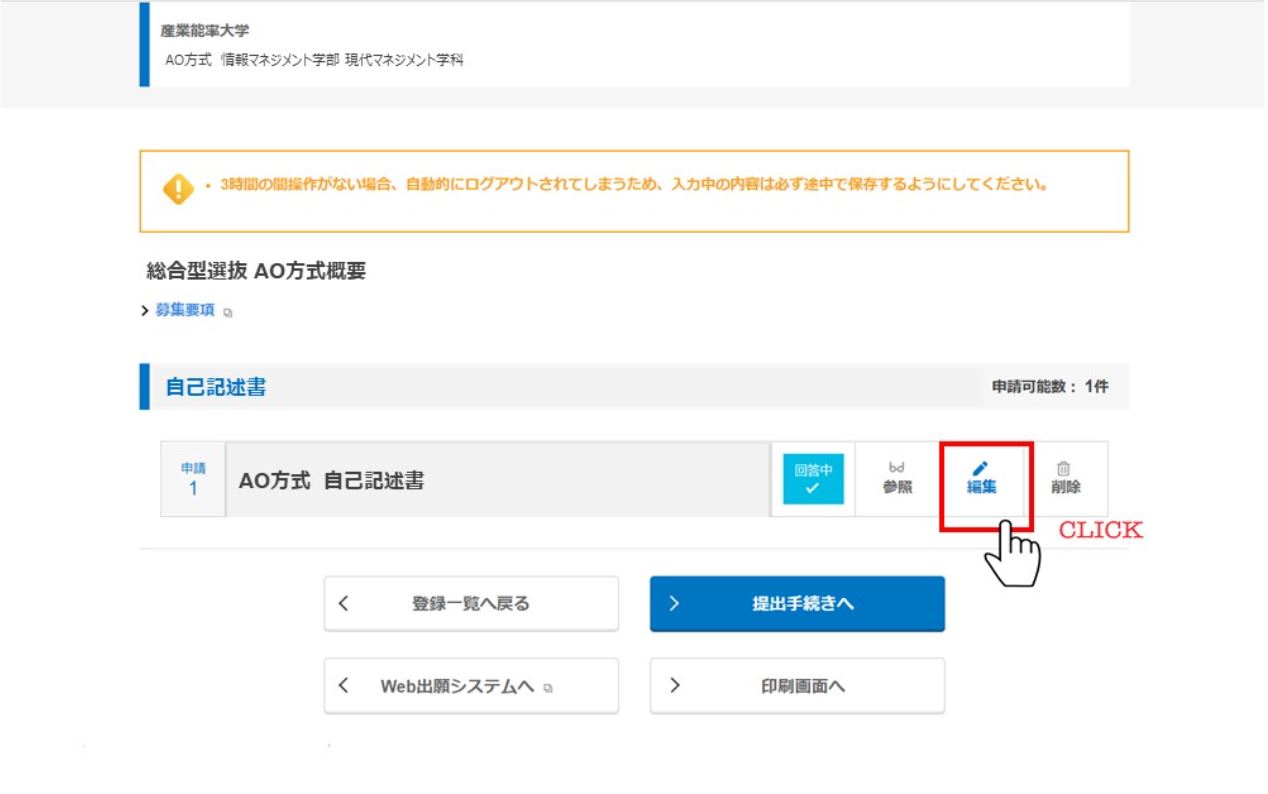Click the 自己記述書 section heading
This screenshot has width=1268, height=794.
pos(216,387)
